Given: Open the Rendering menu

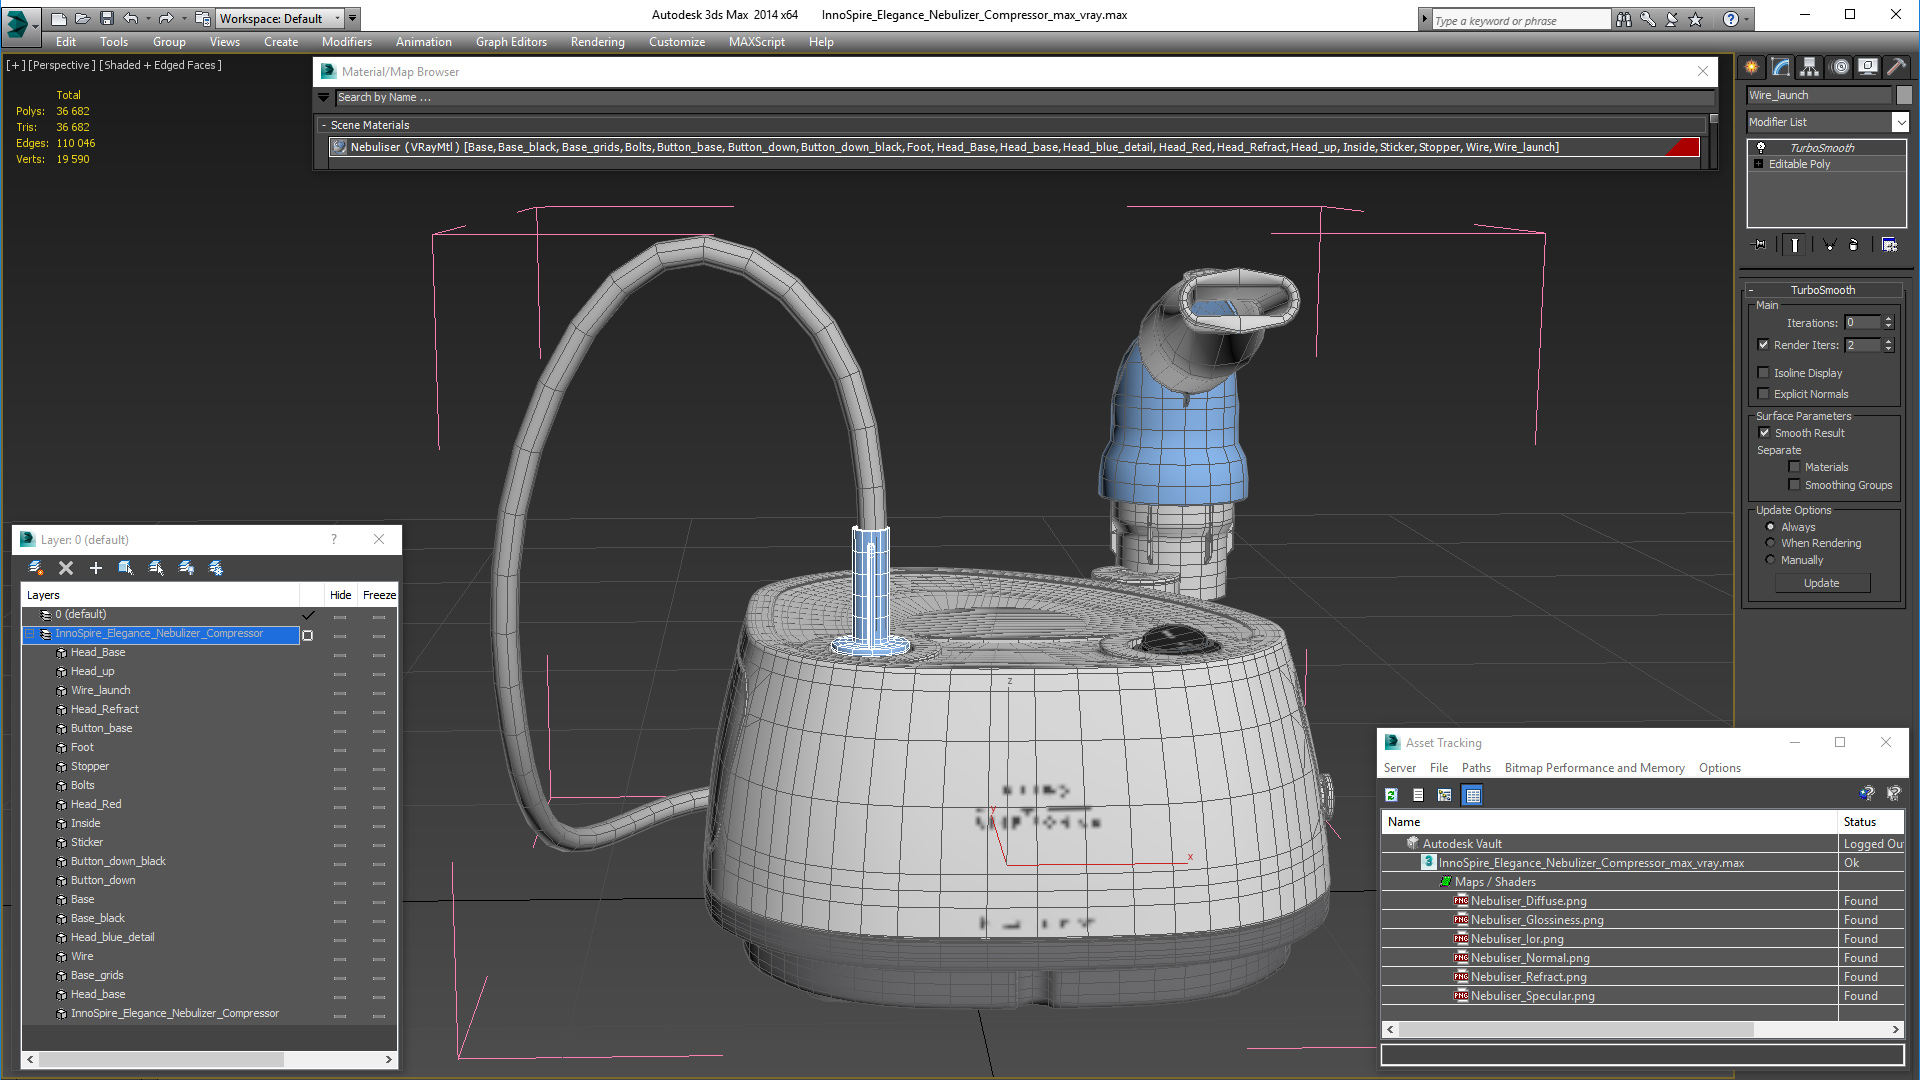Looking at the screenshot, I should [x=597, y=42].
